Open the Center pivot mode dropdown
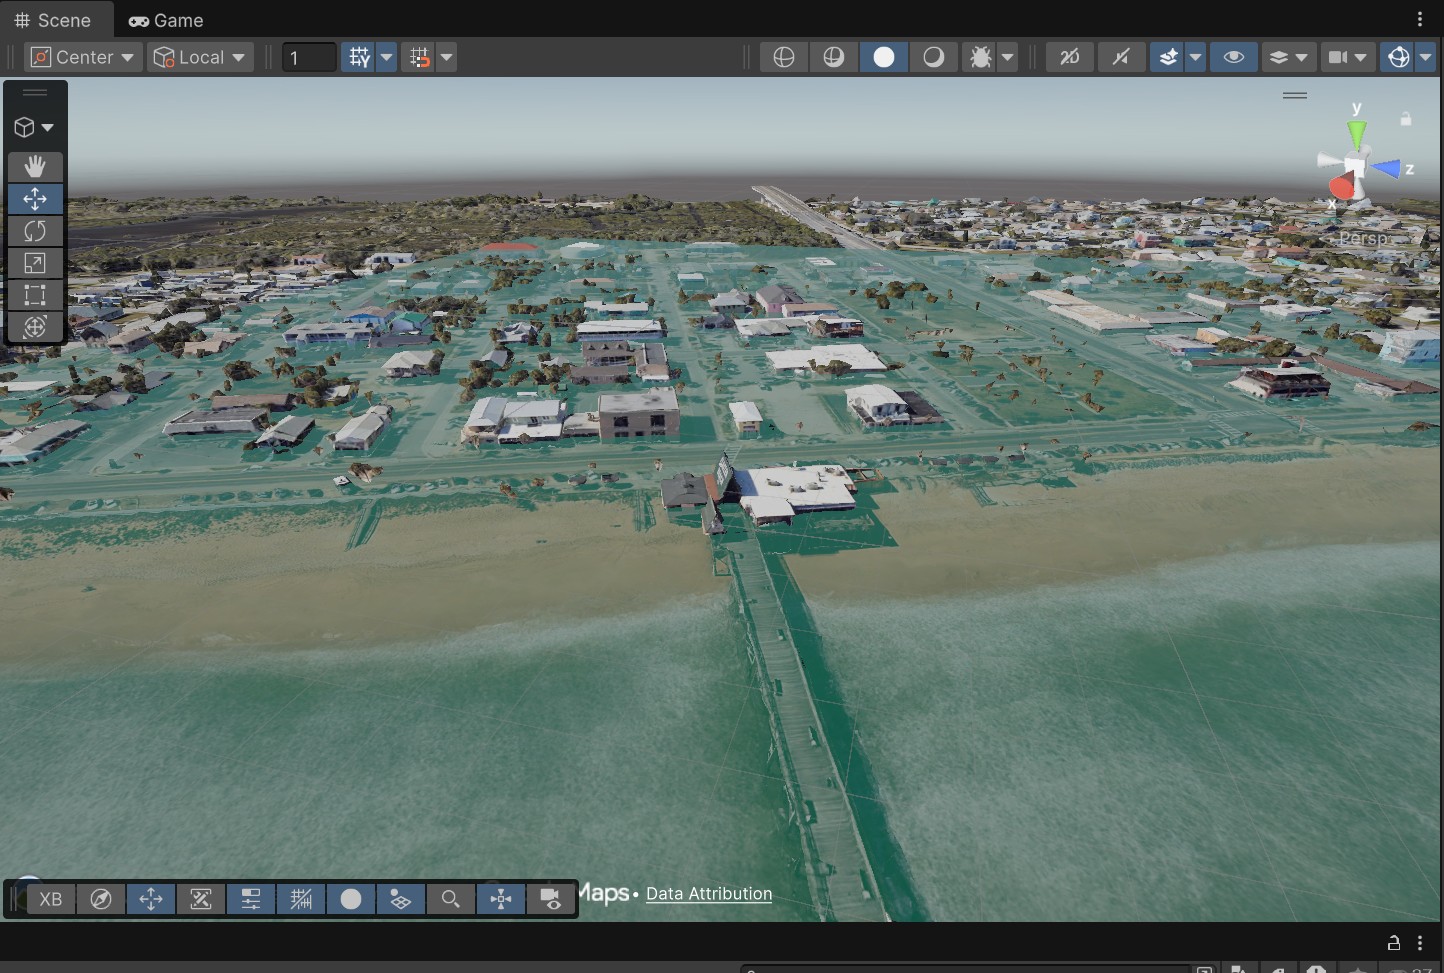The height and width of the screenshot is (973, 1444). tap(84, 57)
